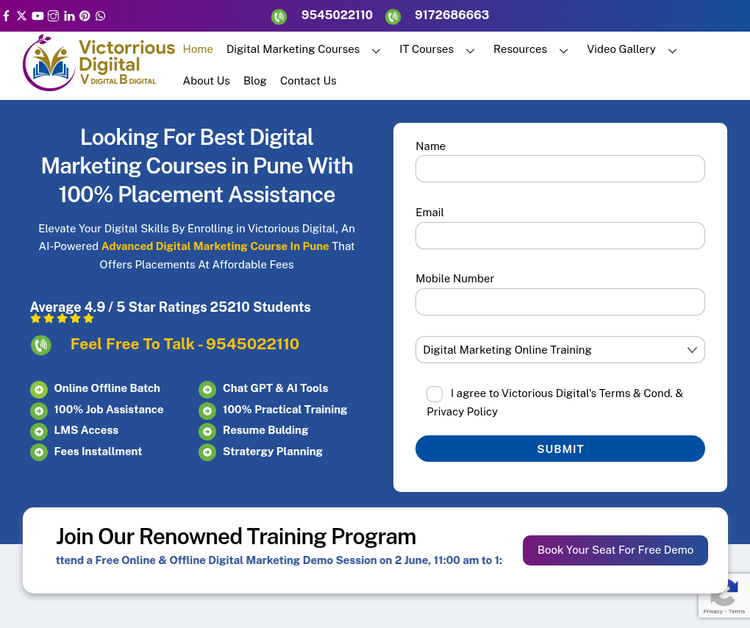Go to the Home menu item
The height and width of the screenshot is (628, 750).
click(198, 49)
